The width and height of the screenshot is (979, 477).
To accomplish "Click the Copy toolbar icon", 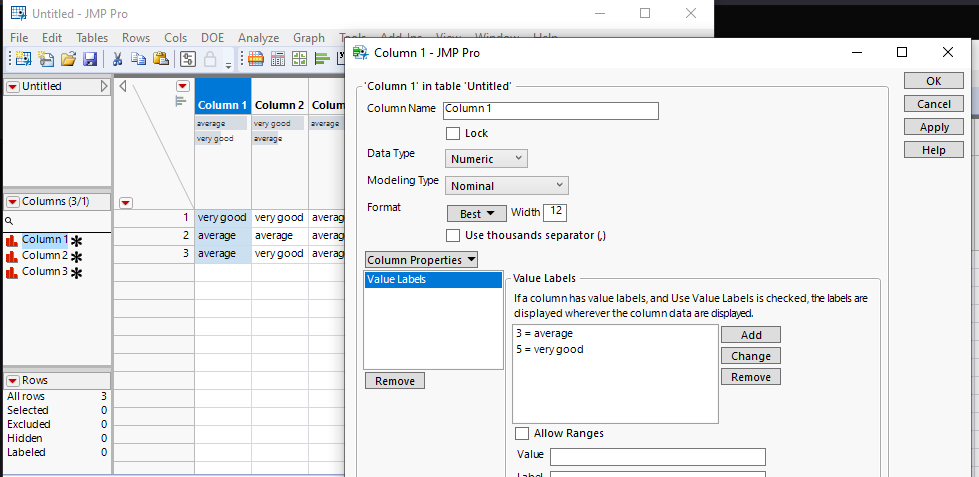I will [x=138, y=60].
